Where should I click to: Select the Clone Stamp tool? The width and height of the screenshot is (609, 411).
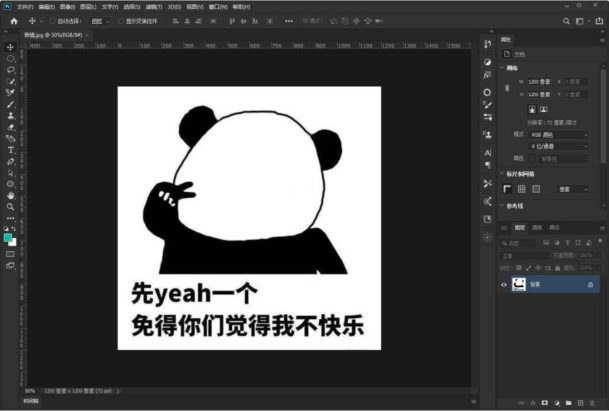pos(10,115)
